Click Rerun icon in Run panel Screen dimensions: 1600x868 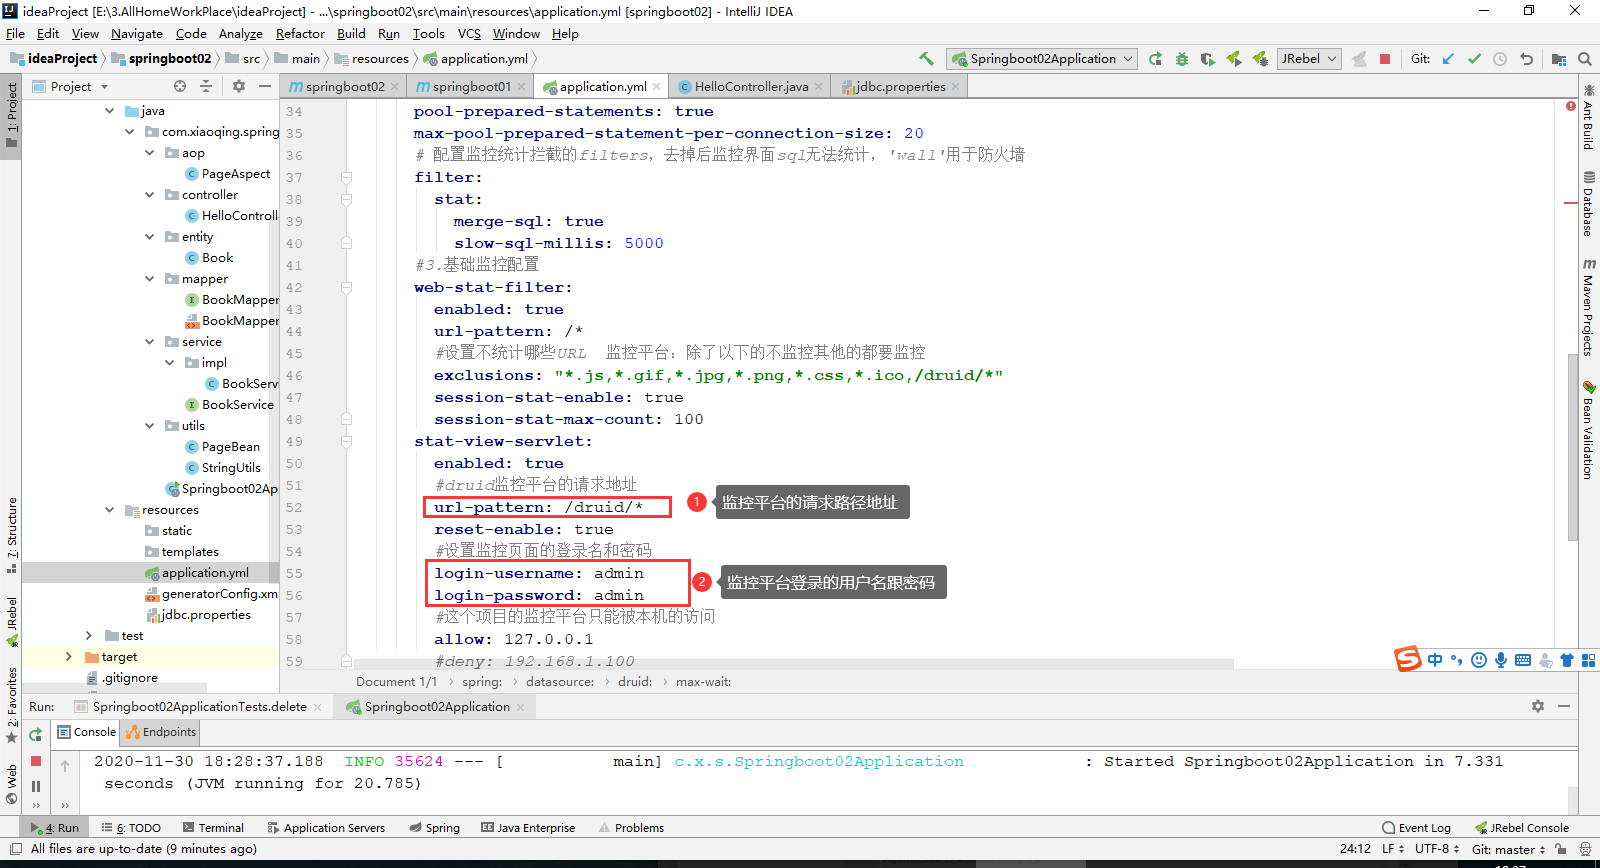click(36, 735)
